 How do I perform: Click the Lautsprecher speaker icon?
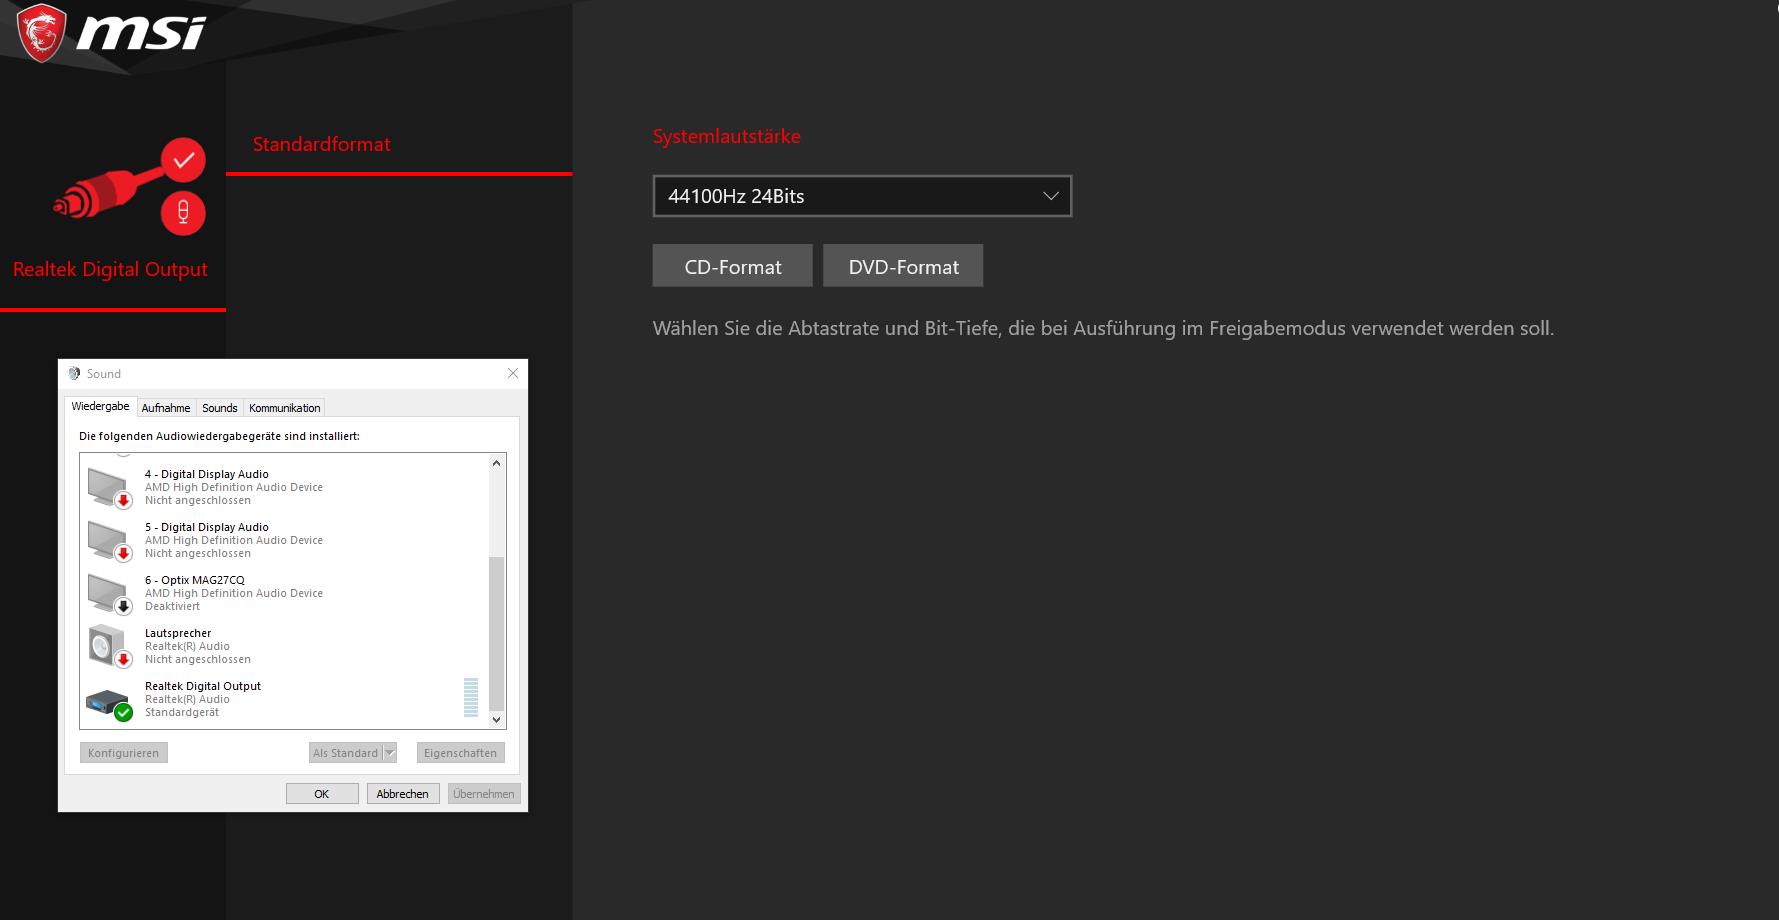tap(106, 643)
